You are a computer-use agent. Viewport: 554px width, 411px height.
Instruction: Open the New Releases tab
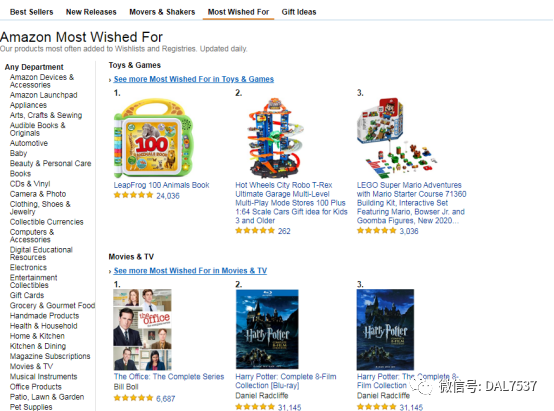click(x=91, y=12)
